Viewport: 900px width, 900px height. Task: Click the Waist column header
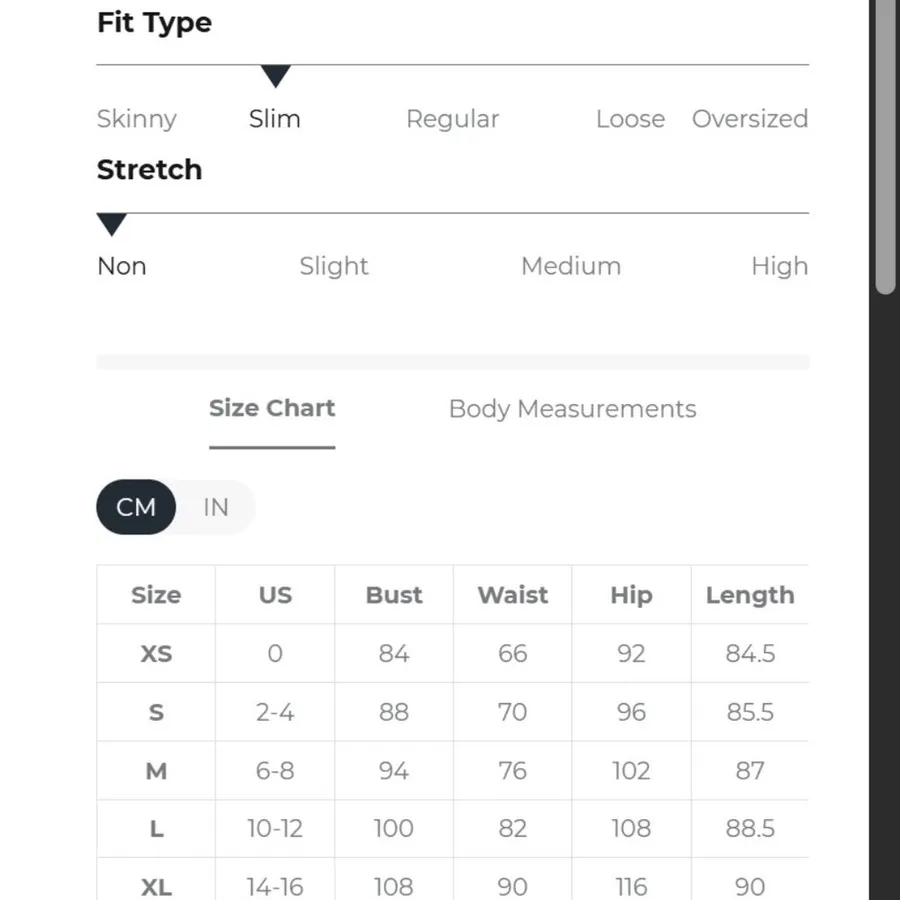(513, 595)
